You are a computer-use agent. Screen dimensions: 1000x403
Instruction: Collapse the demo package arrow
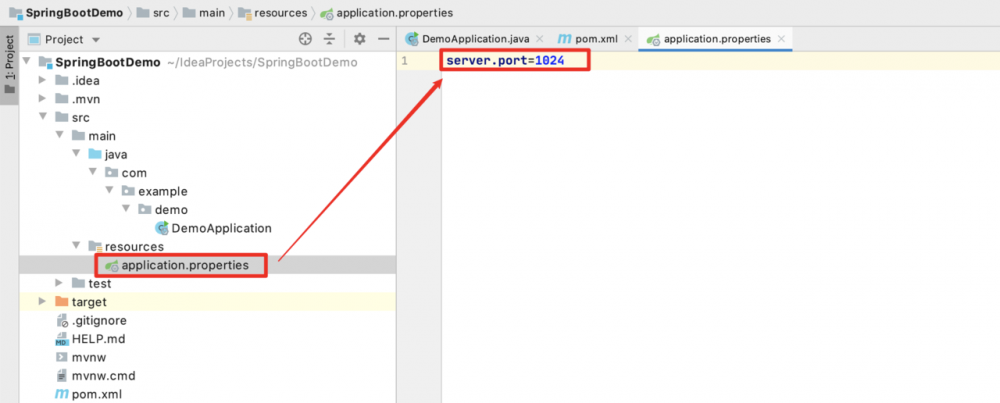pos(126,210)
